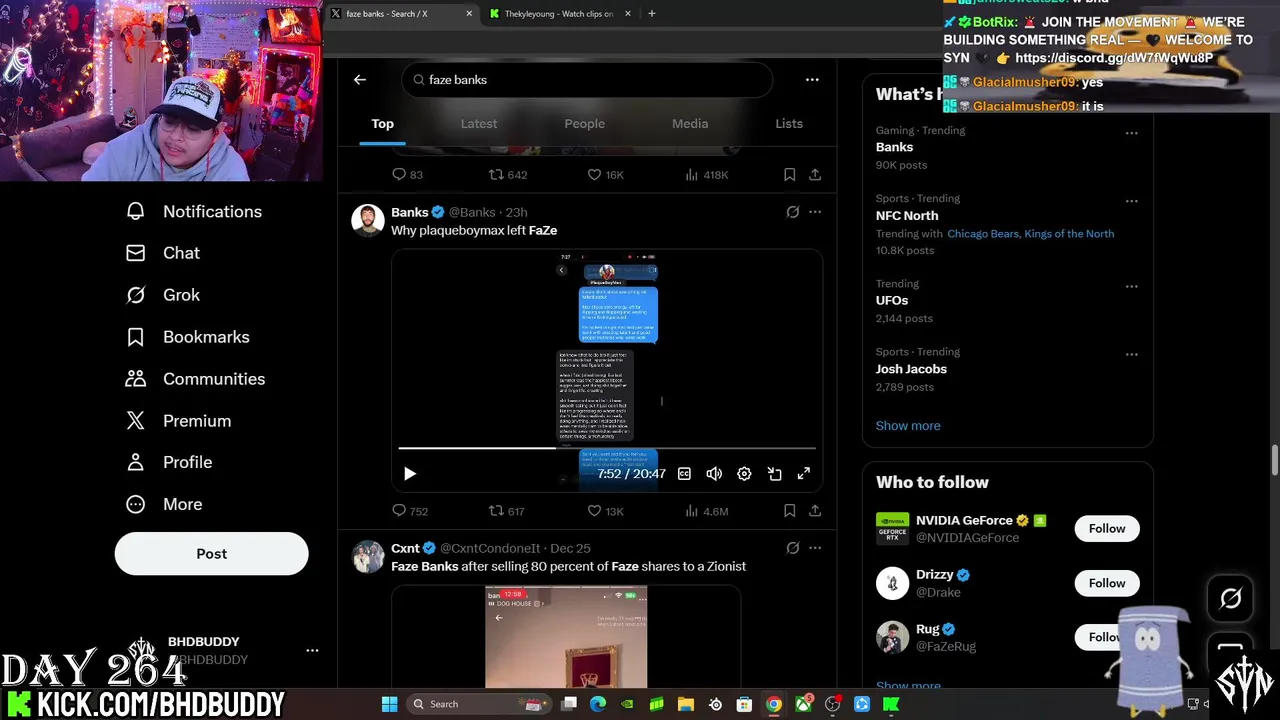The width and height of the screenshot is (1280, 720).
Task: Toggle video captions
Action: (684, 474)
